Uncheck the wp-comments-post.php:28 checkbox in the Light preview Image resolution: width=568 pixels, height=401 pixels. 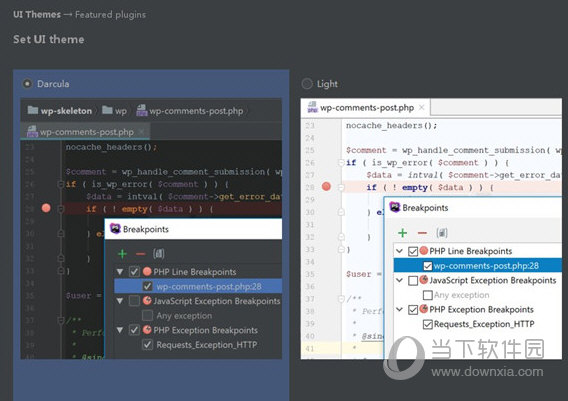click(428, 266)
